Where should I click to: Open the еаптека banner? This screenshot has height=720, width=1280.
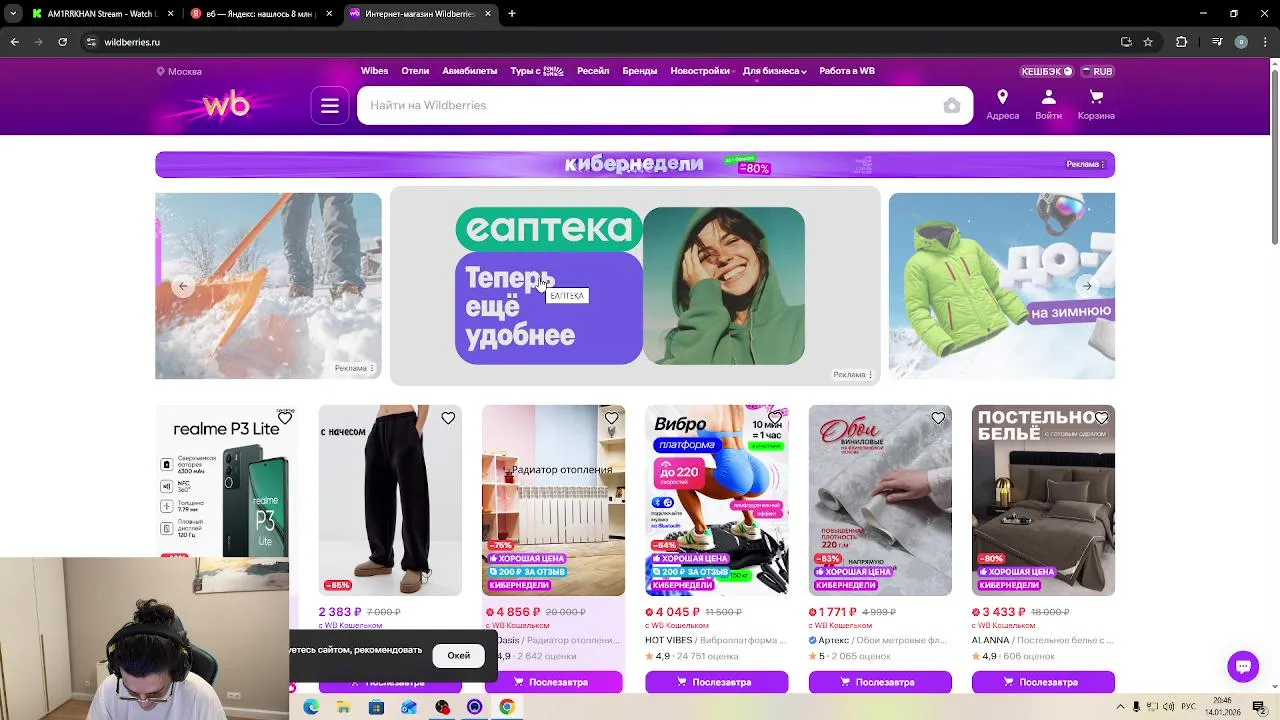click(635, 286)
